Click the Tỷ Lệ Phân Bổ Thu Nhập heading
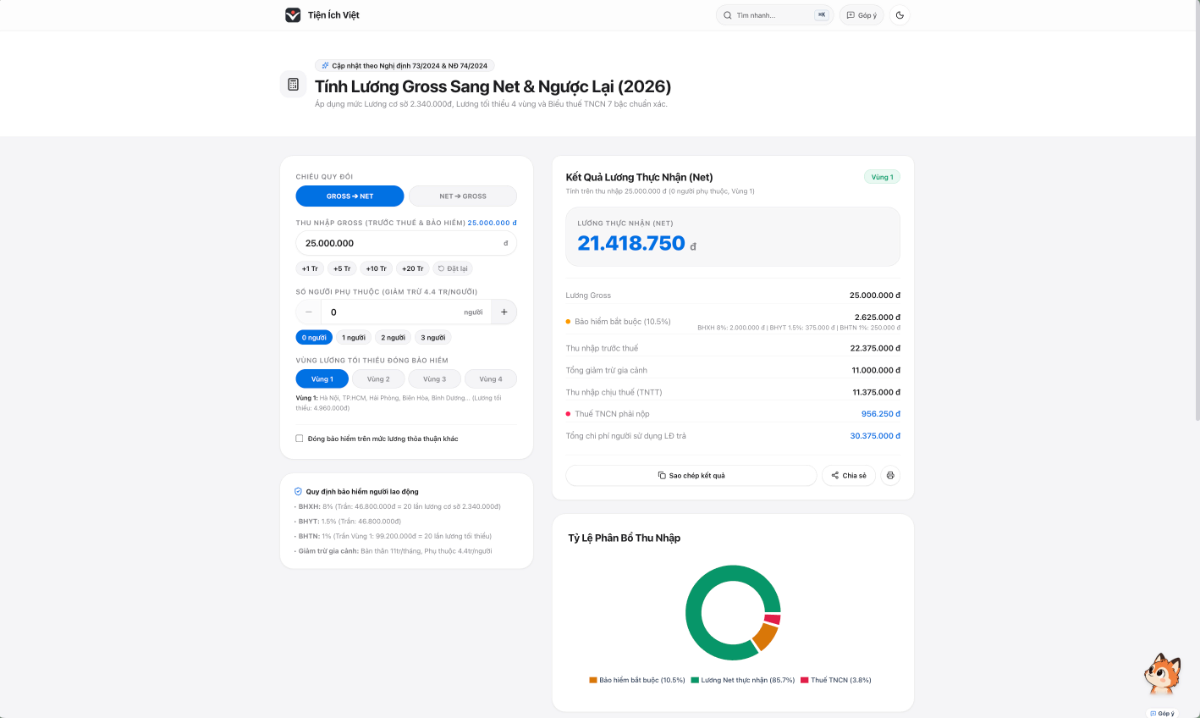Screen dimensions: 1200x718 [624, 538]
